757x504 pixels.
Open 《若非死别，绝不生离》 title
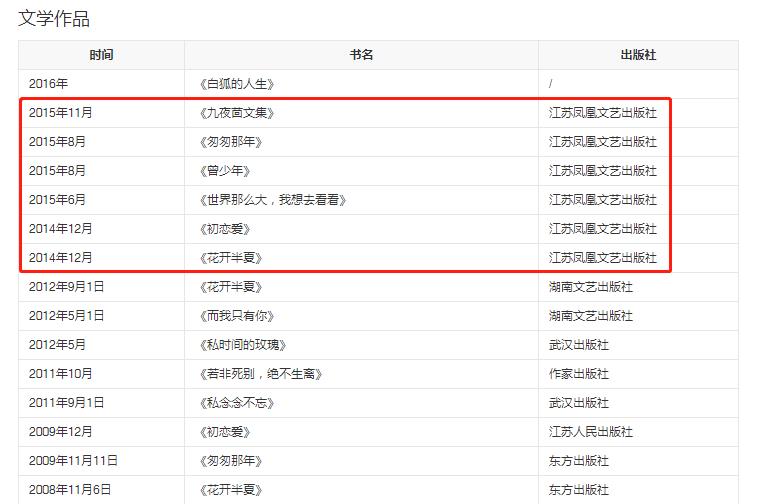(x=260, y=374)
